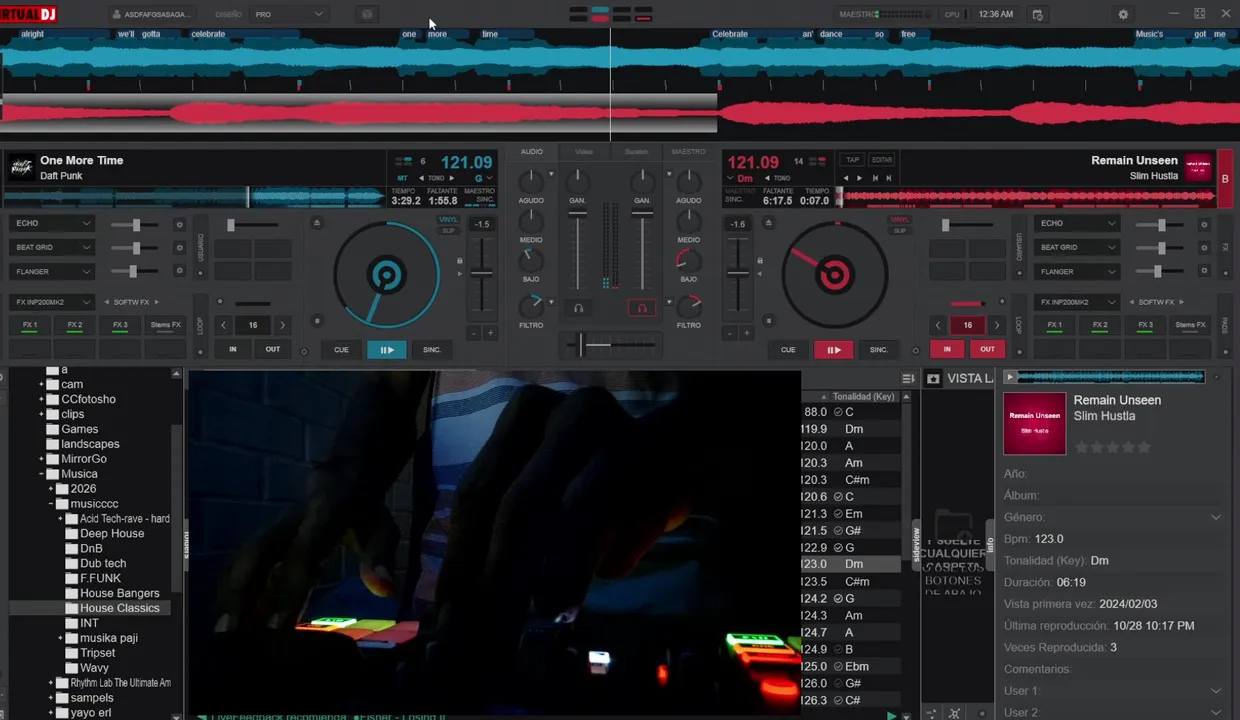Click the deck layout selector icon in top bar
The height and width of the screenshot is (720, 1240).
point(611,14)
